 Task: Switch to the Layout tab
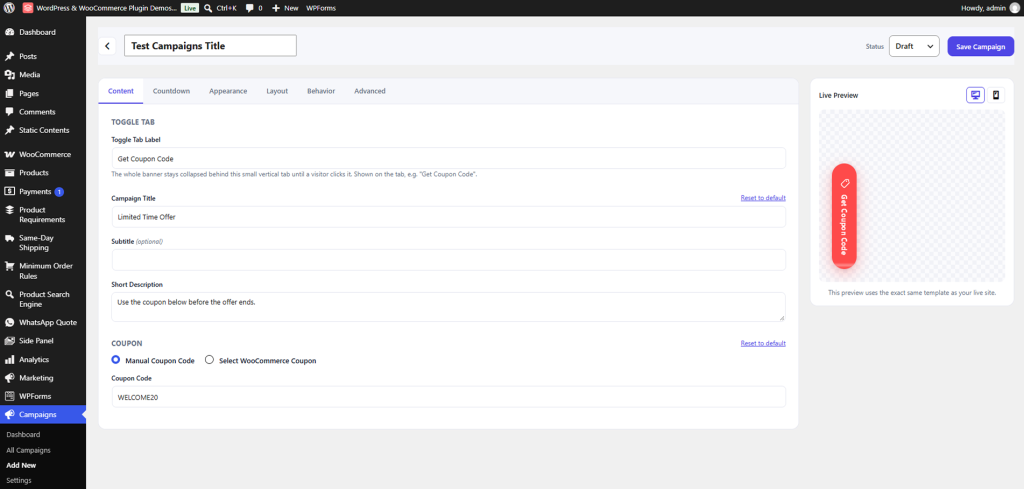pyautogui.click(x=277, y=91)
